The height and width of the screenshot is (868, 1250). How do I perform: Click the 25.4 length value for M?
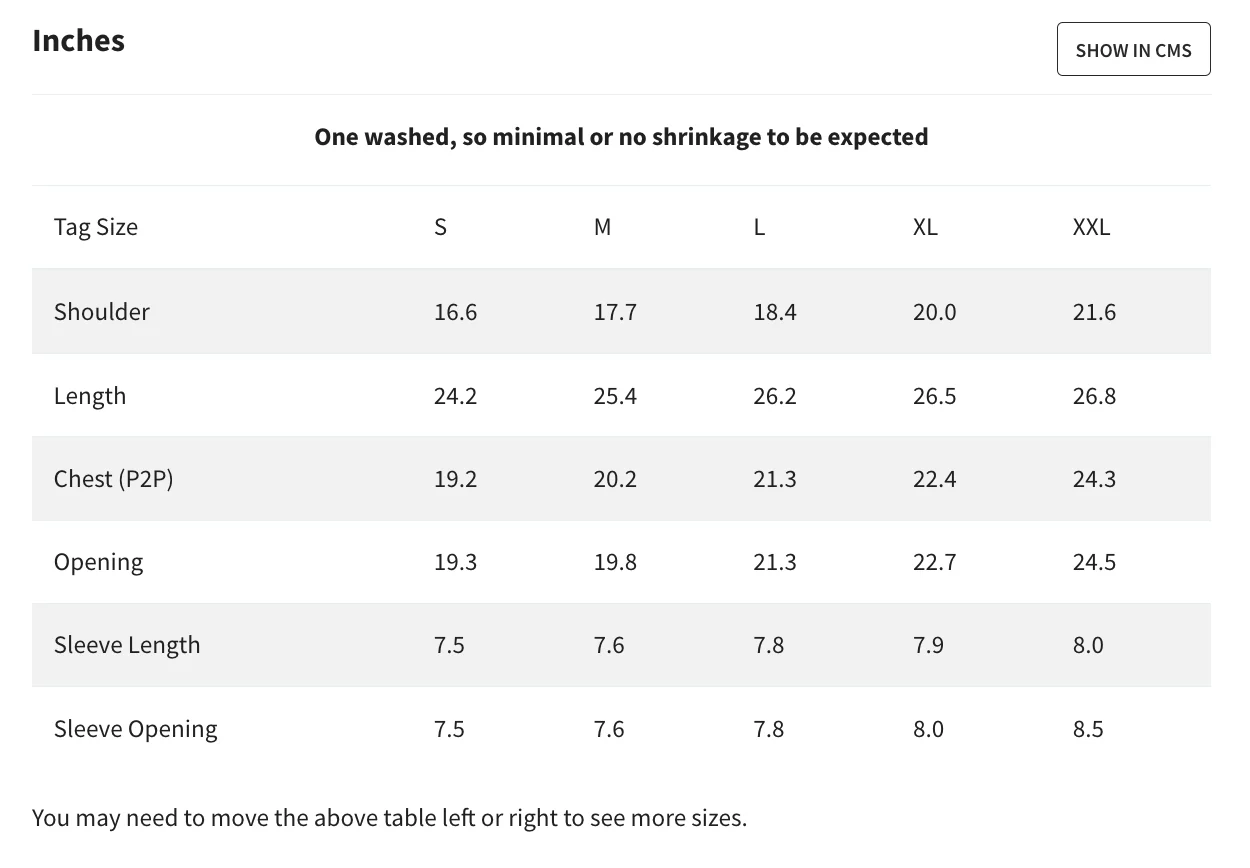click(x=615, y=396)
